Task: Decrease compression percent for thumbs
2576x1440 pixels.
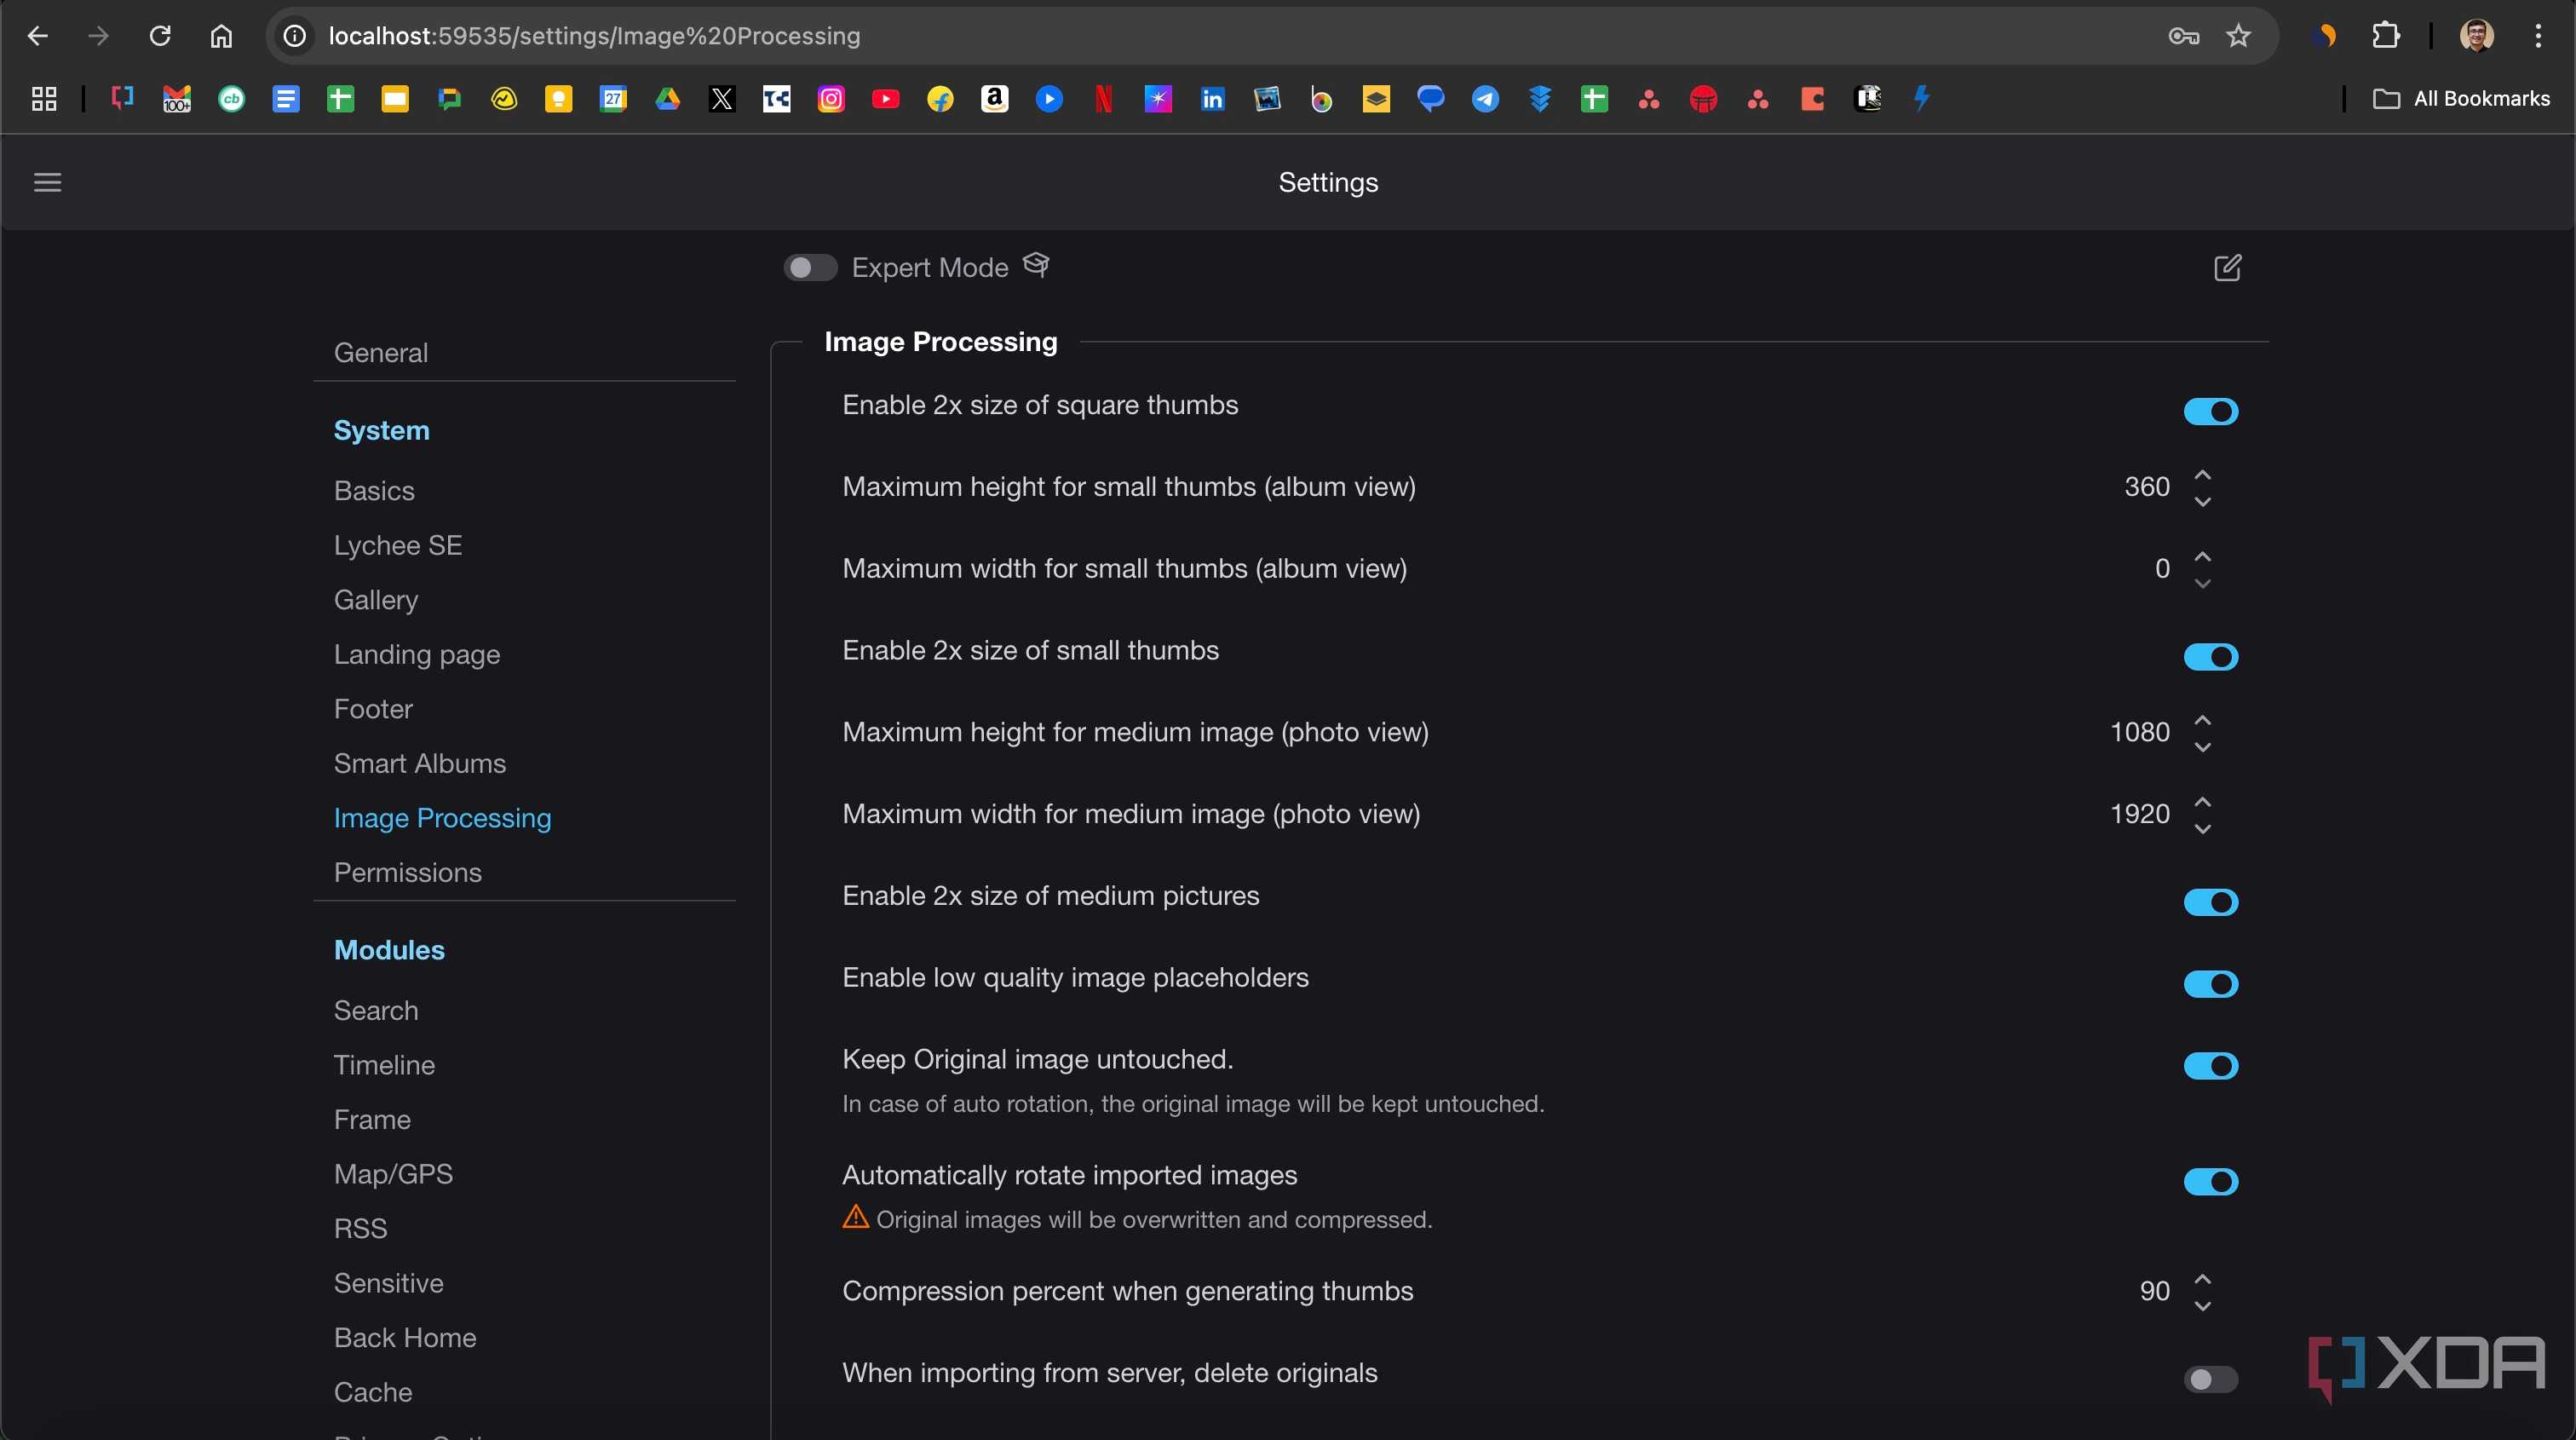Action: pyautogui.click(x=2202, y=1306)
